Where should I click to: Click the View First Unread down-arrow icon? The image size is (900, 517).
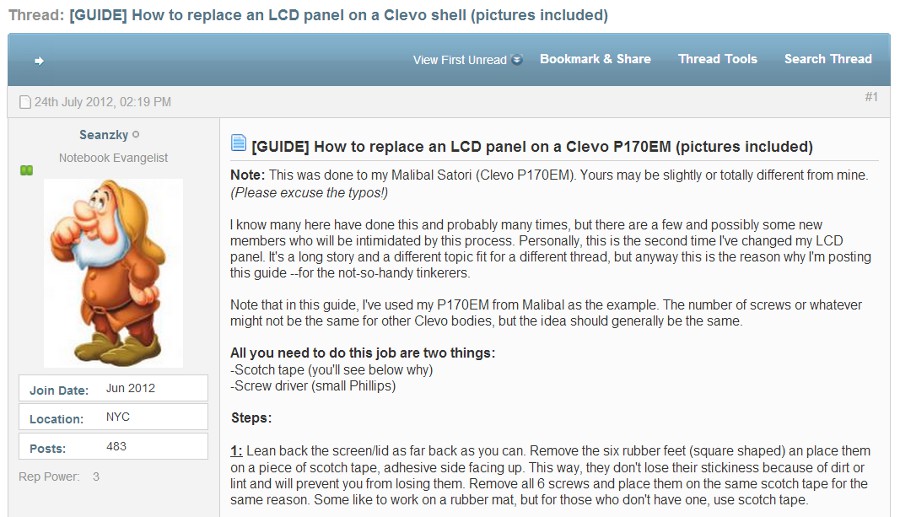click(x=517, y=60)
